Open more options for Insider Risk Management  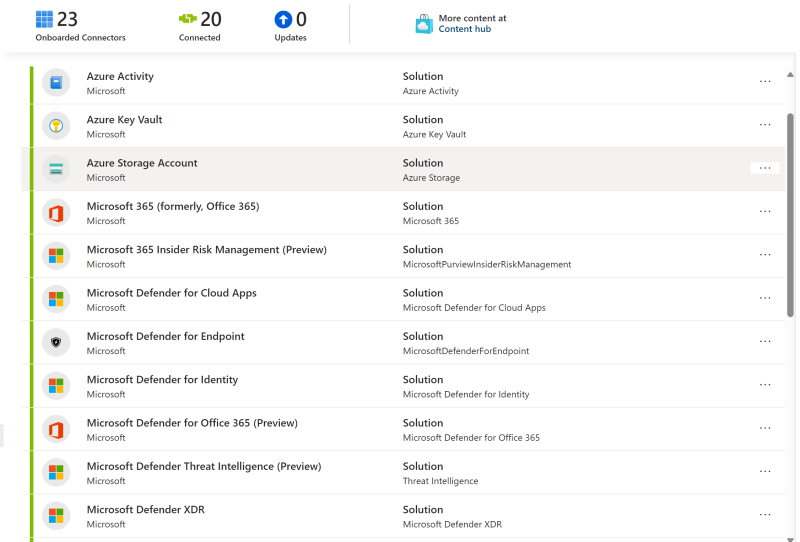coord(765,255)
